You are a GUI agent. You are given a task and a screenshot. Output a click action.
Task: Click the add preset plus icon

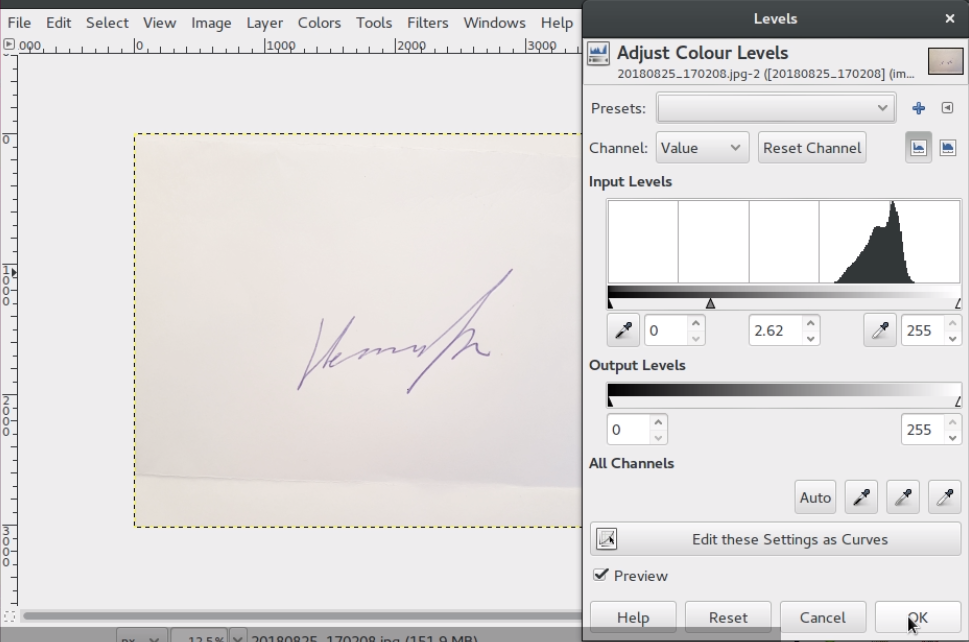pyautogui.click(x=918, y=108)
